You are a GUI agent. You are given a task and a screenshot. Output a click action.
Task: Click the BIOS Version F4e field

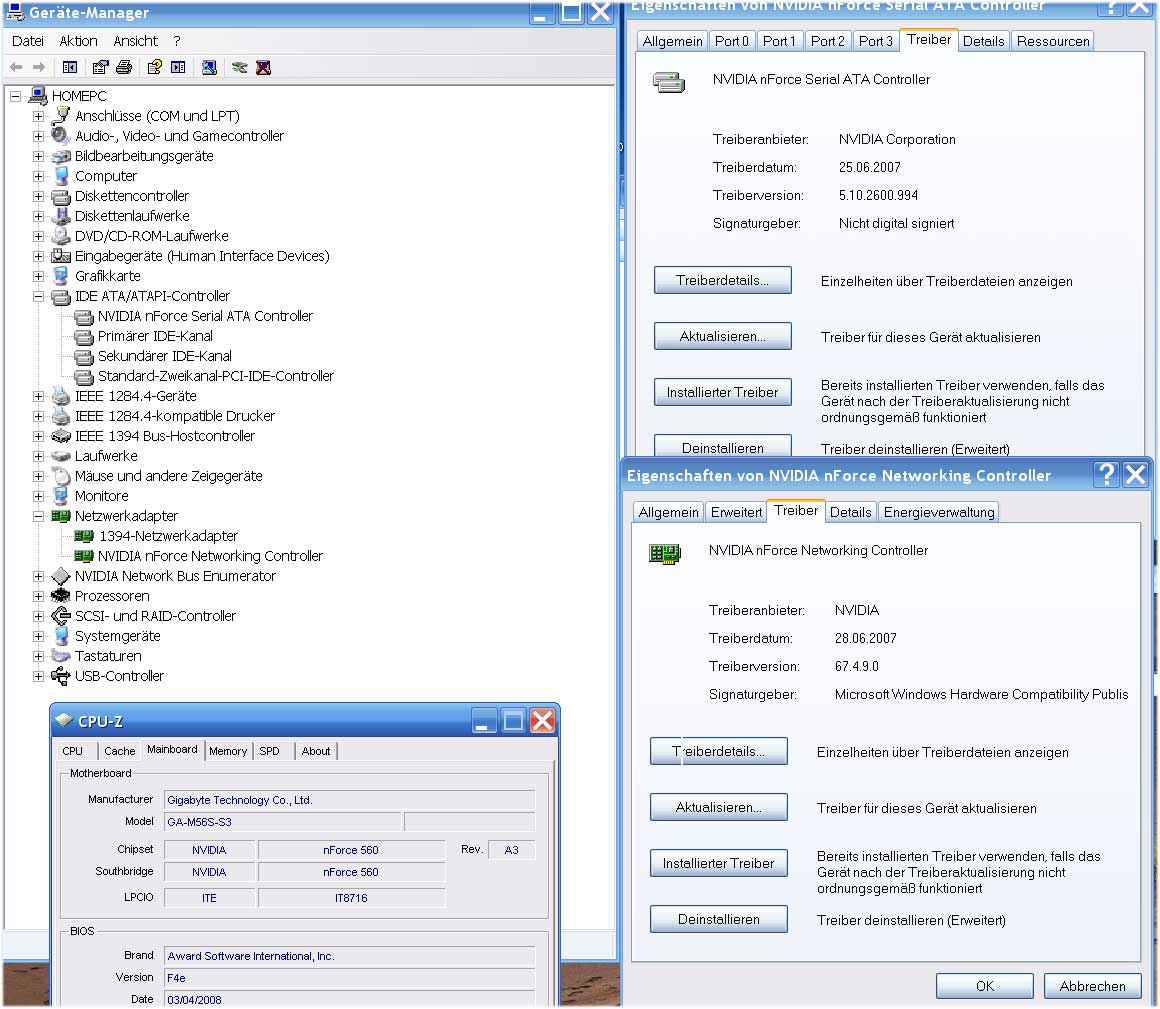(x=349, y=978)
